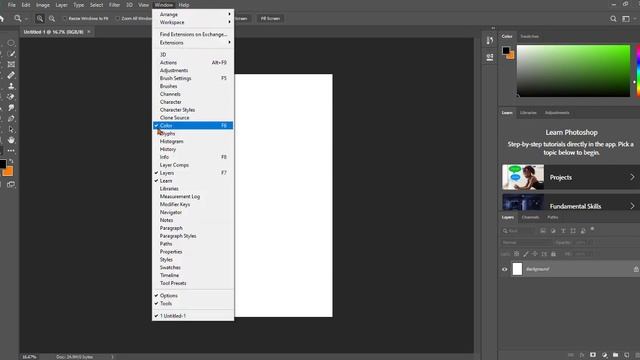Open the Fundamental Skills chevron
The height and width of the screenshot is (360, 640).
pyautogui.click(x=632, y=206)
